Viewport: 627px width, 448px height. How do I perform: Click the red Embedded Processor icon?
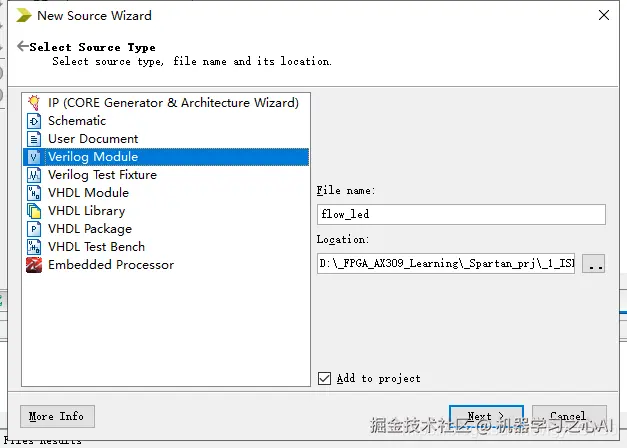pos(34,265)
